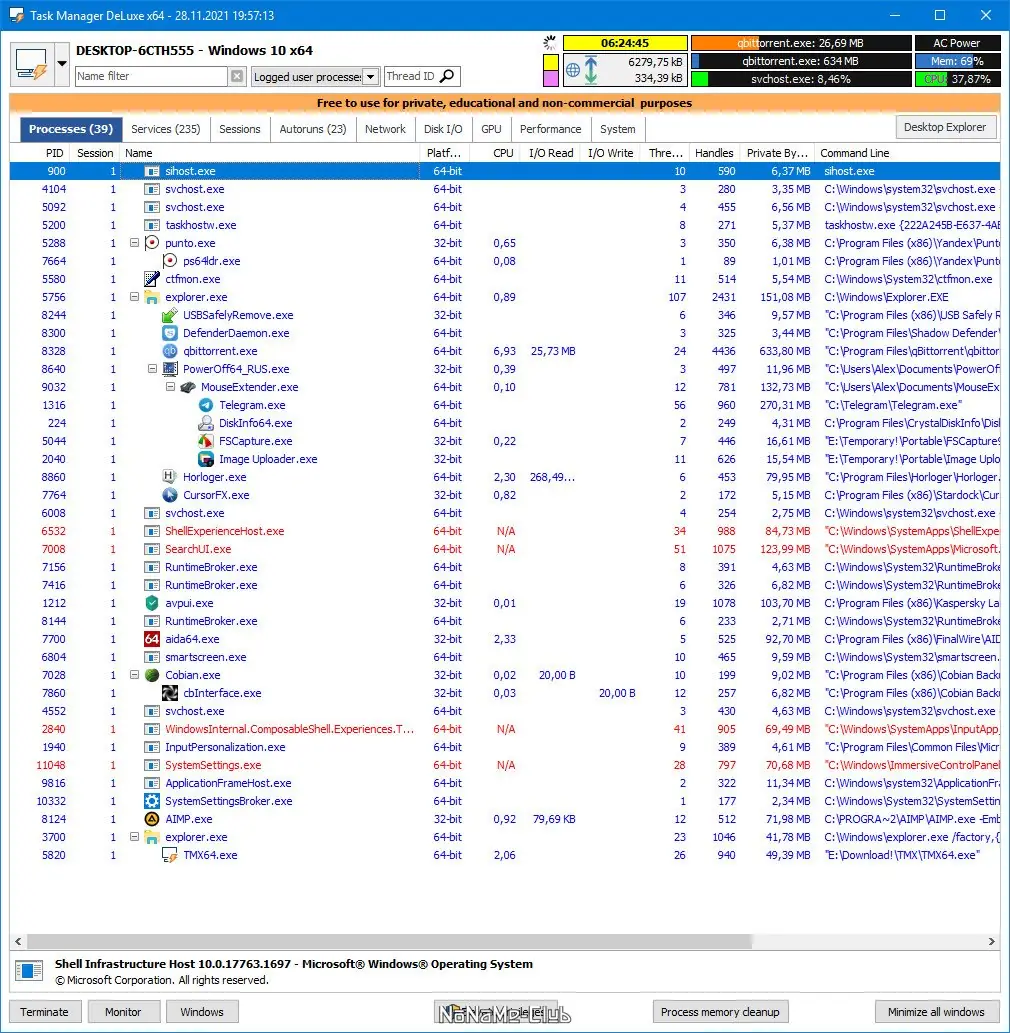
Task: Click the globe network traffic icon
Action: pos(573,70)
